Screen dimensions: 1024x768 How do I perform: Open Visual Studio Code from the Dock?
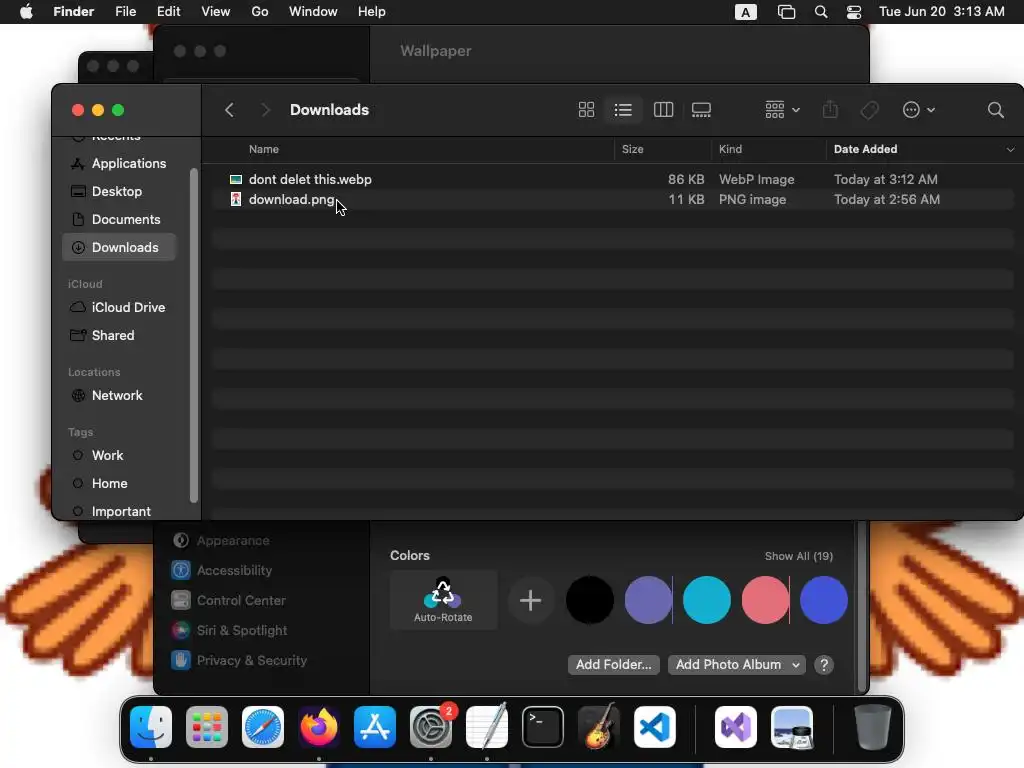(x=654, y=727)
